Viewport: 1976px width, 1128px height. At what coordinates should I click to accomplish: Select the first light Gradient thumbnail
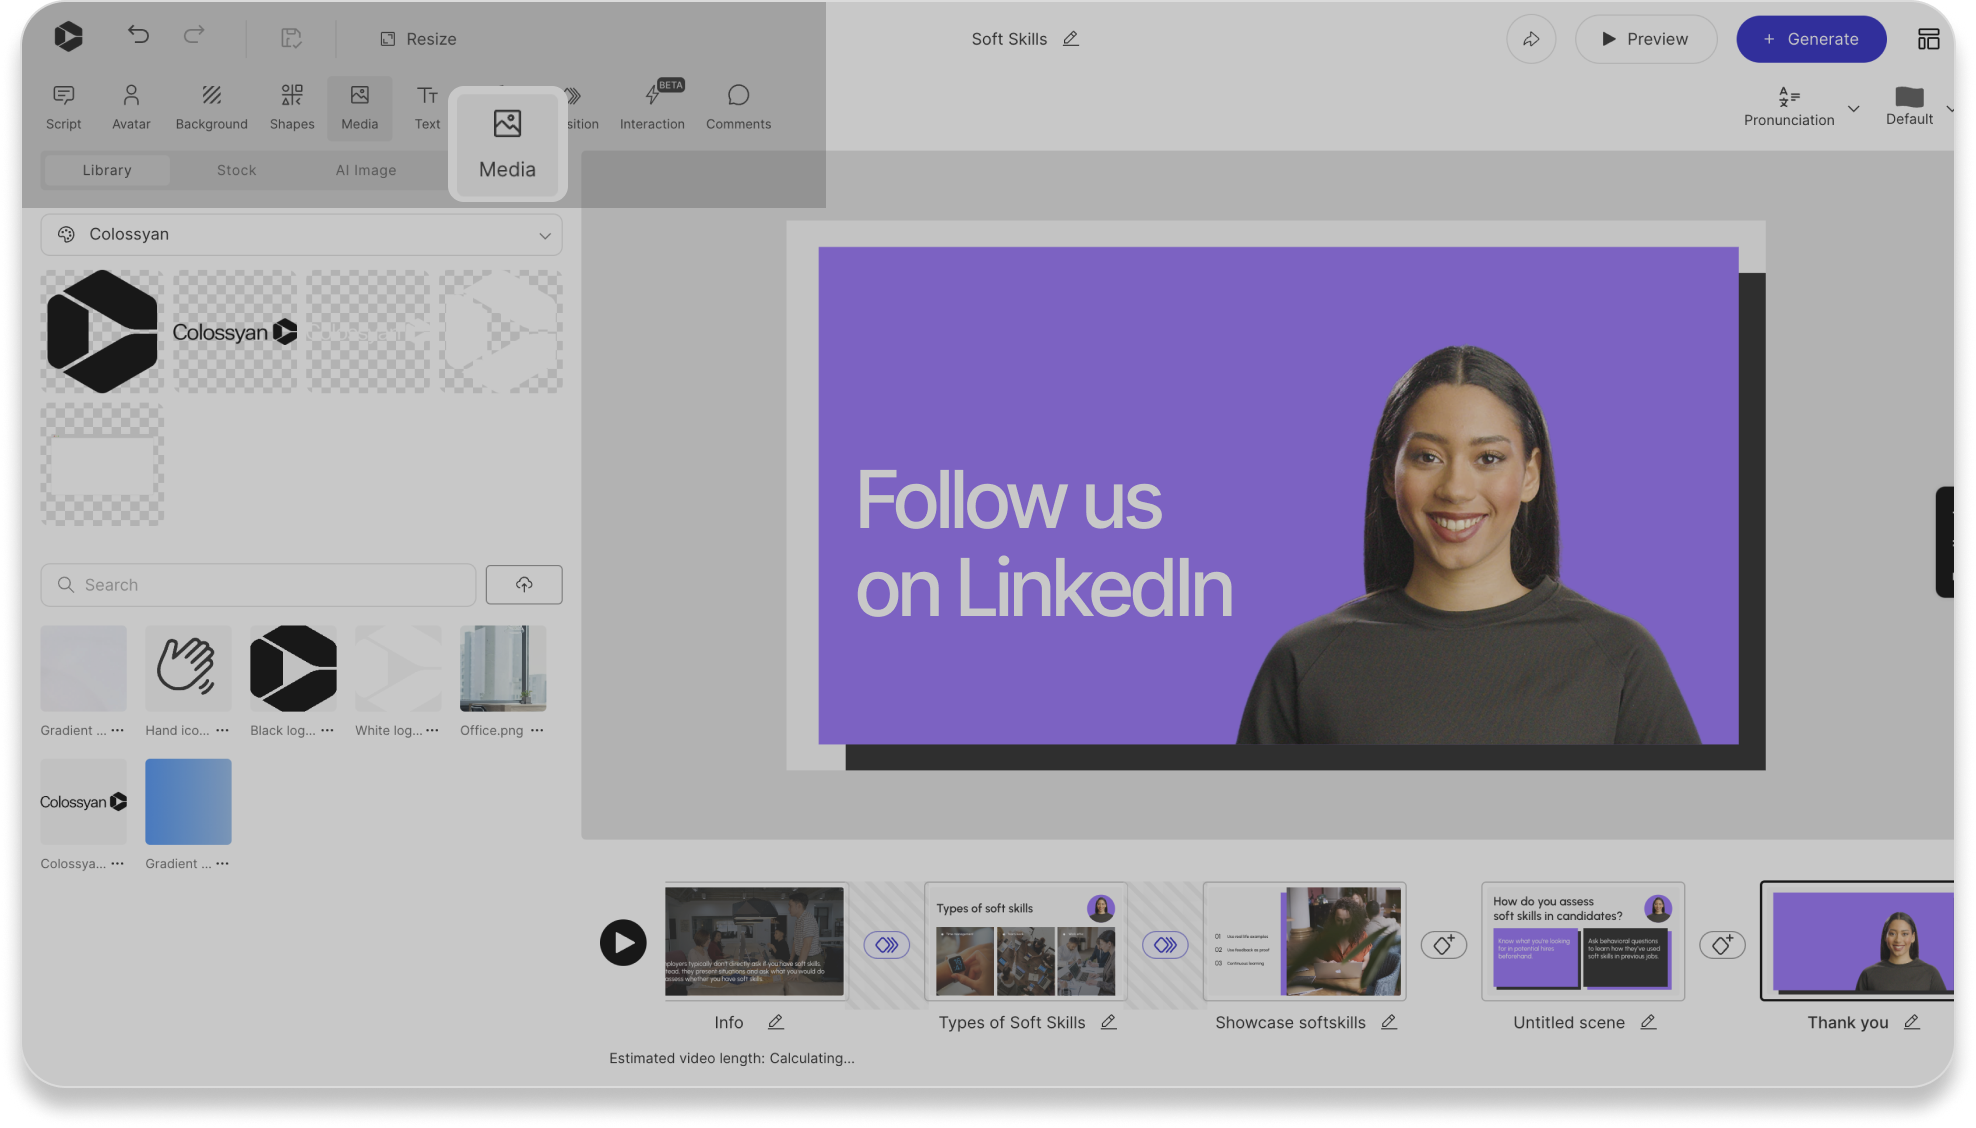[83, 668]
